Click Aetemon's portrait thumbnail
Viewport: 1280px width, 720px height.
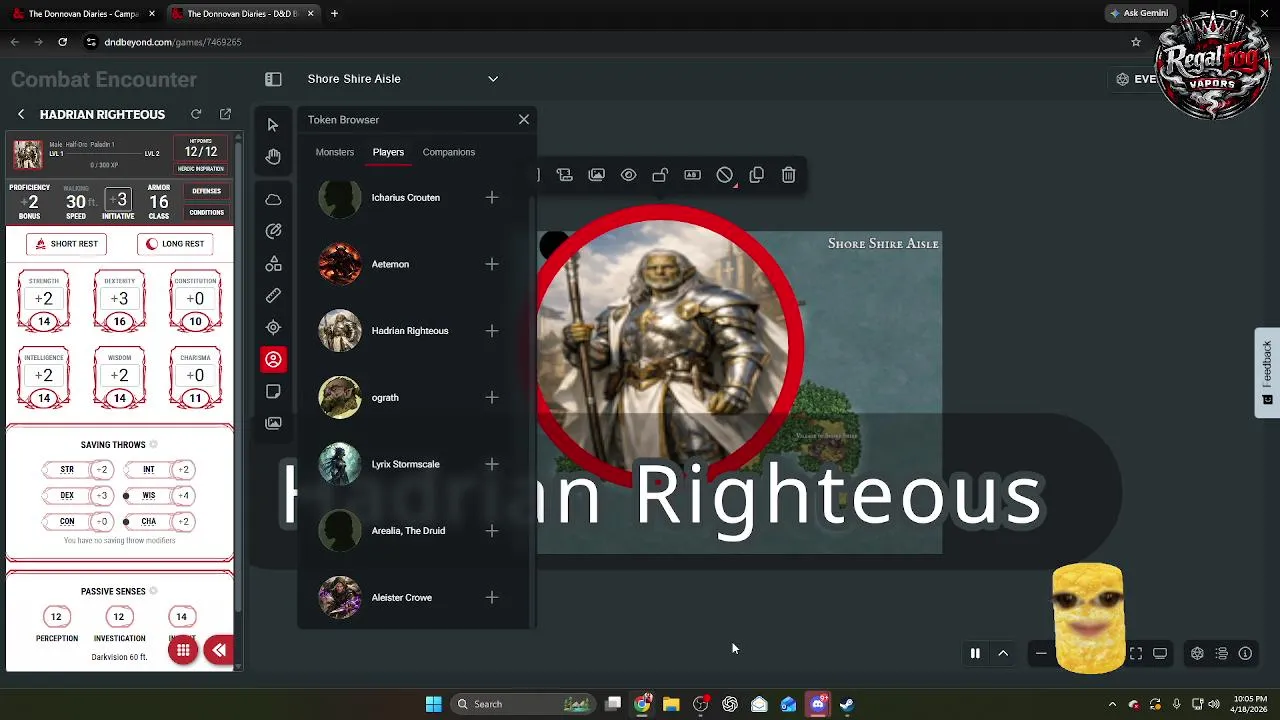coord(340,264)
